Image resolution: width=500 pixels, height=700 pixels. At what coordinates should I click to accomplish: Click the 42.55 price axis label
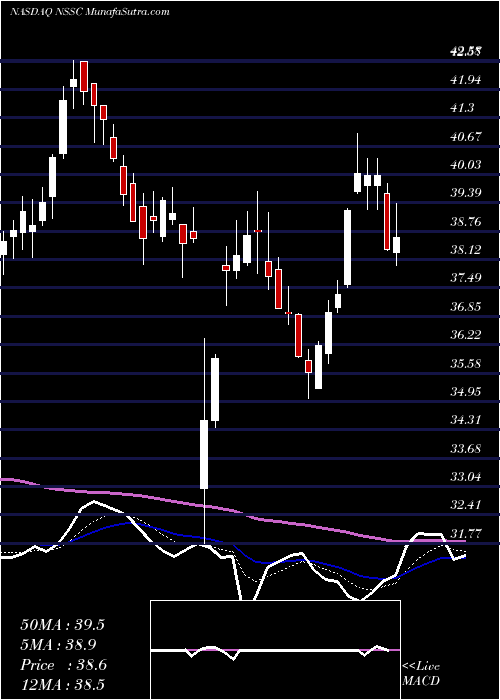tap(466, 52)
